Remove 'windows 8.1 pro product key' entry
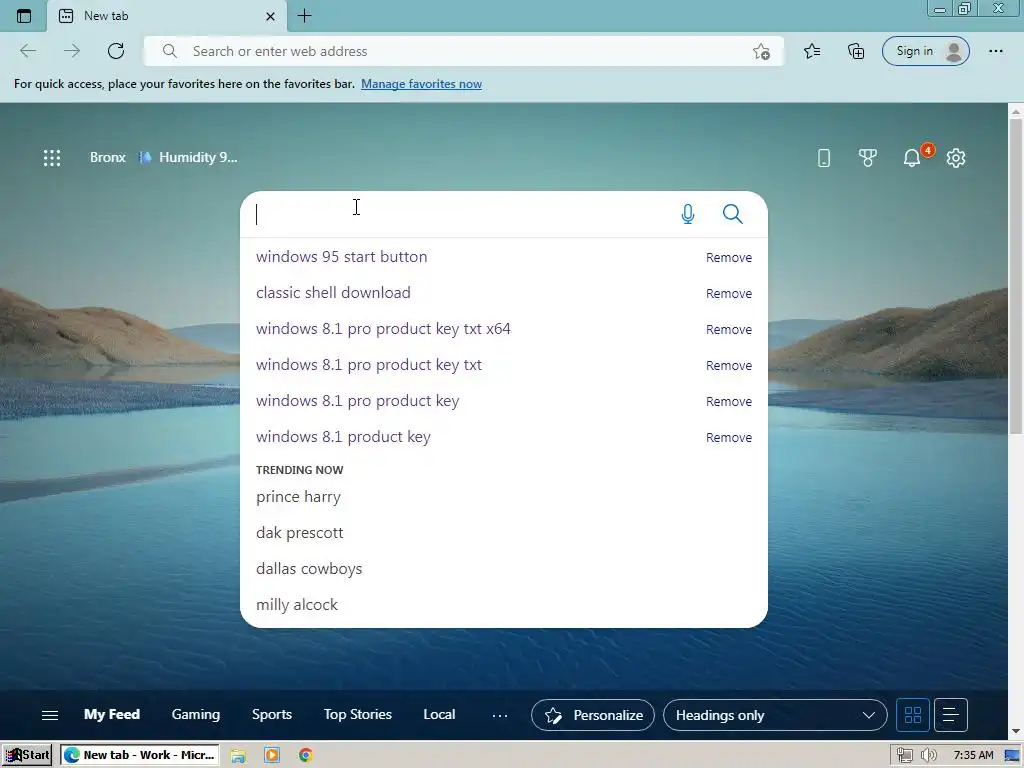 pyautogui.click(x=729, y=401)
